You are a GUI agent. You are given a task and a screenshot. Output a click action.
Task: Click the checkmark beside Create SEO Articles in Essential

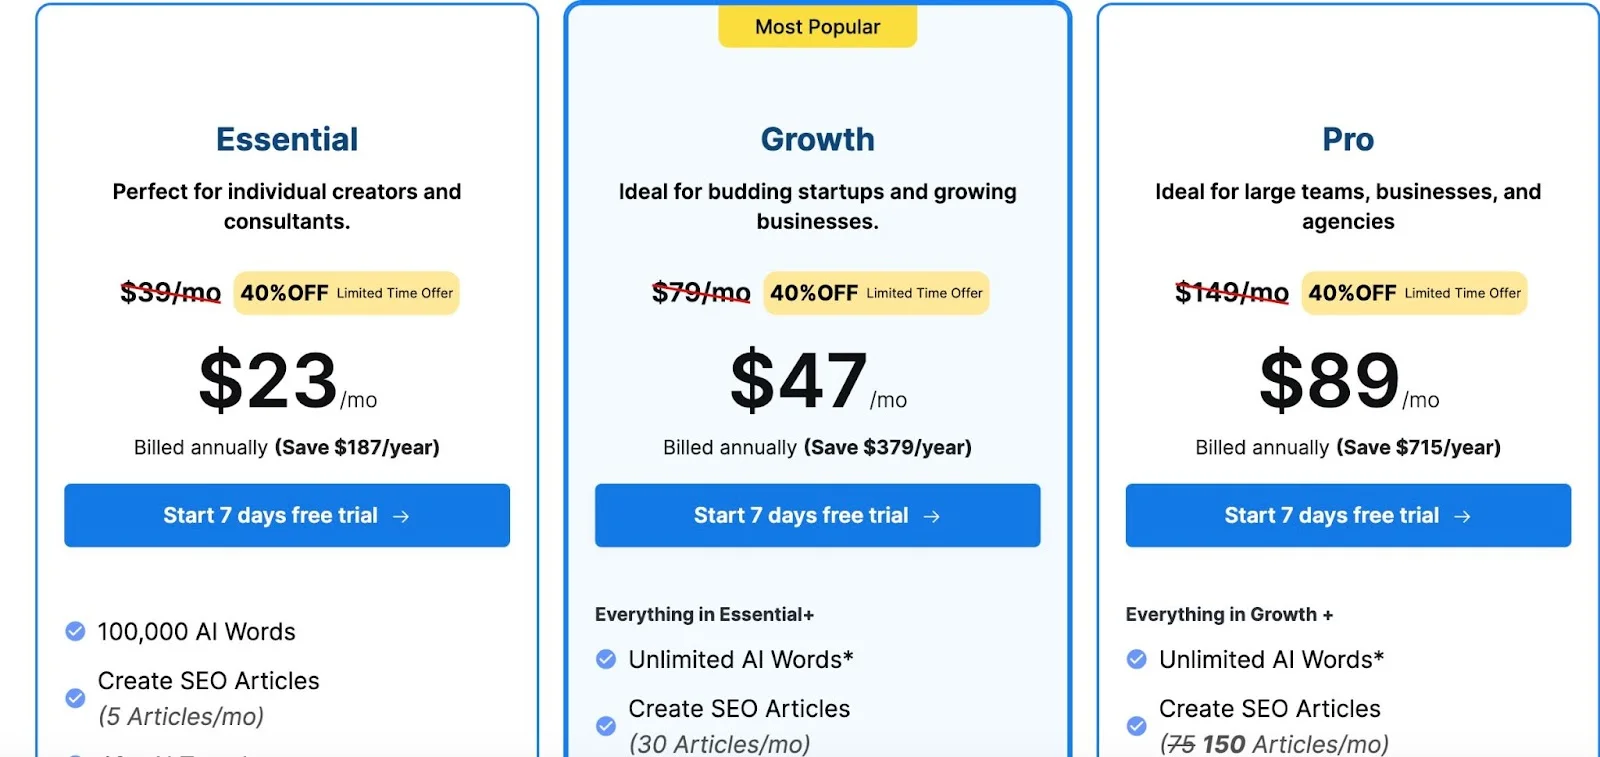coord(75,698)
